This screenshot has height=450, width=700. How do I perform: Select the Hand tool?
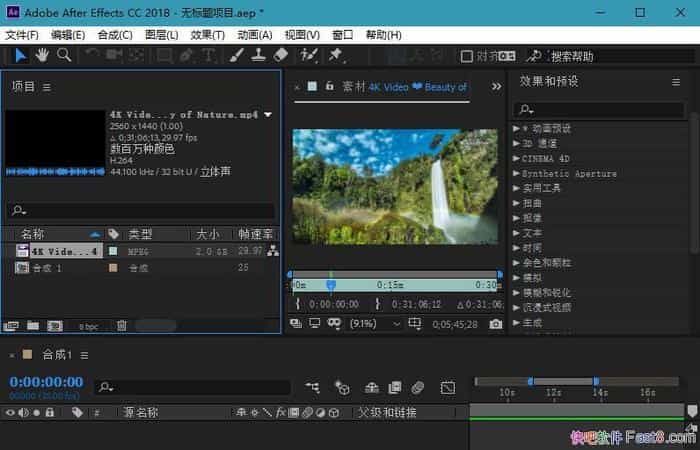[x=42, y=55]
